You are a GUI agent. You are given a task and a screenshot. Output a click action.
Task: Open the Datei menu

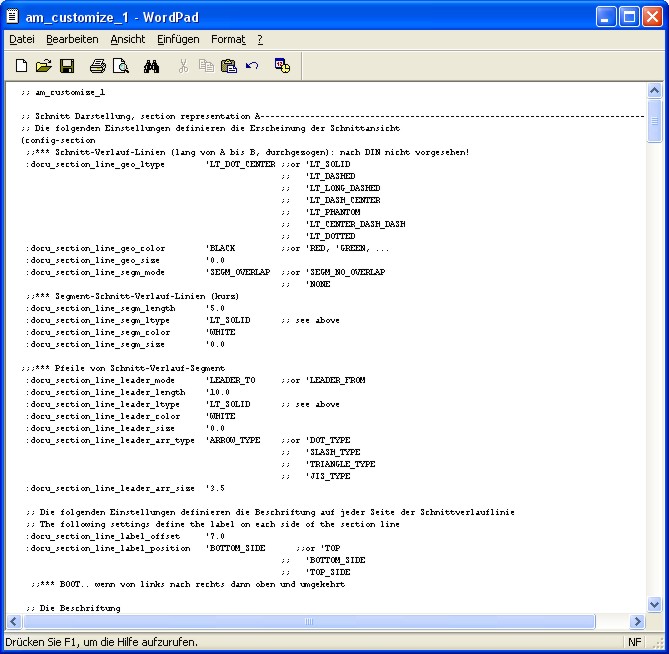point(22,39)
